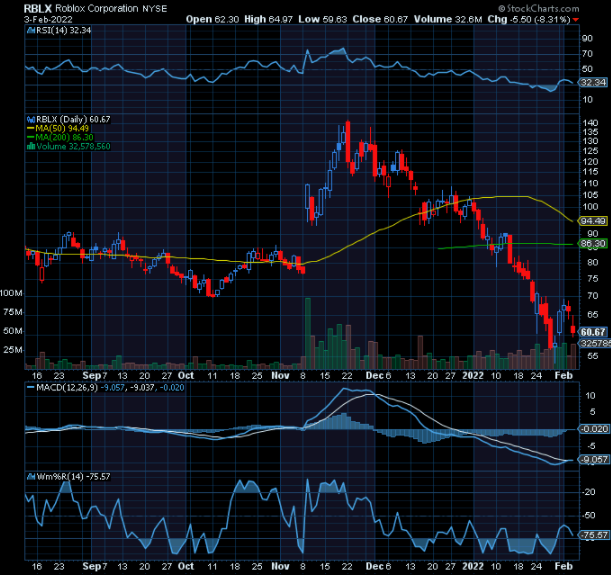This screenshot has width=611, height=575.
Task: Click the 140 price axis label
Action: (590, 123)
